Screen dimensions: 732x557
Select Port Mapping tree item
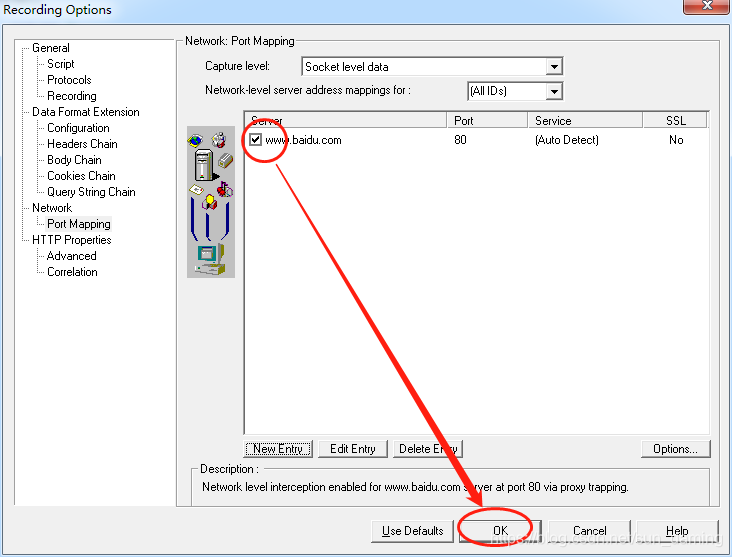pyautogui.click(x=79, y=224)
